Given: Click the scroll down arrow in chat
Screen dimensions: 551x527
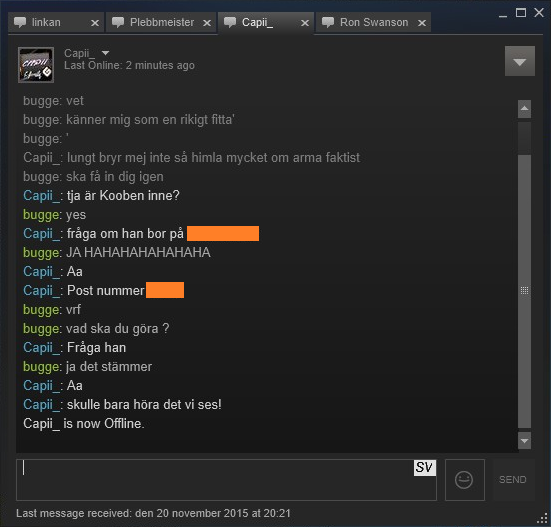Looking at the screenshot, I should 524,441.
